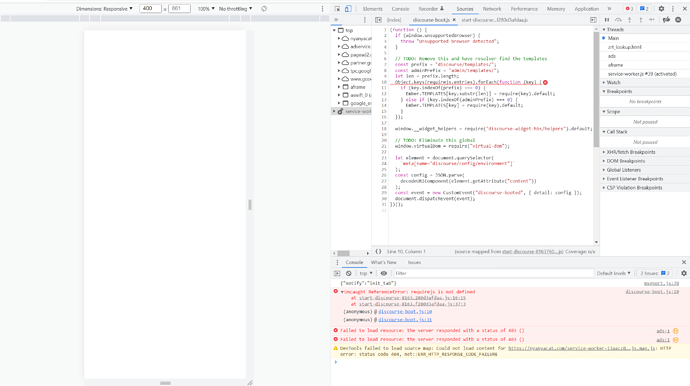Click Step out of current function
The height and width of the screenshot is (386, 690).
click(x=641, y=20)
